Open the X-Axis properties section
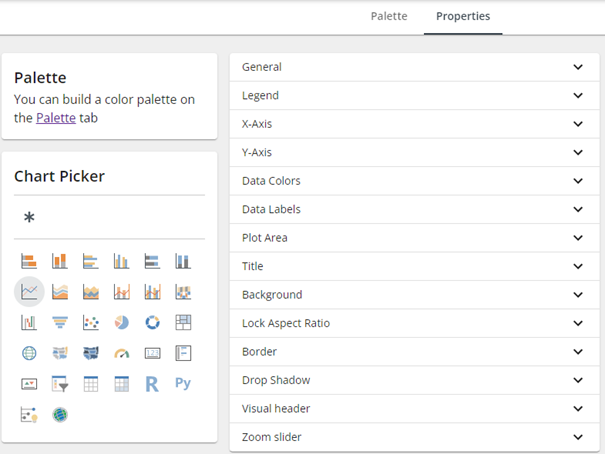This screenshot has width=605, height=454. pyautogui.click(x=414, y=124)
